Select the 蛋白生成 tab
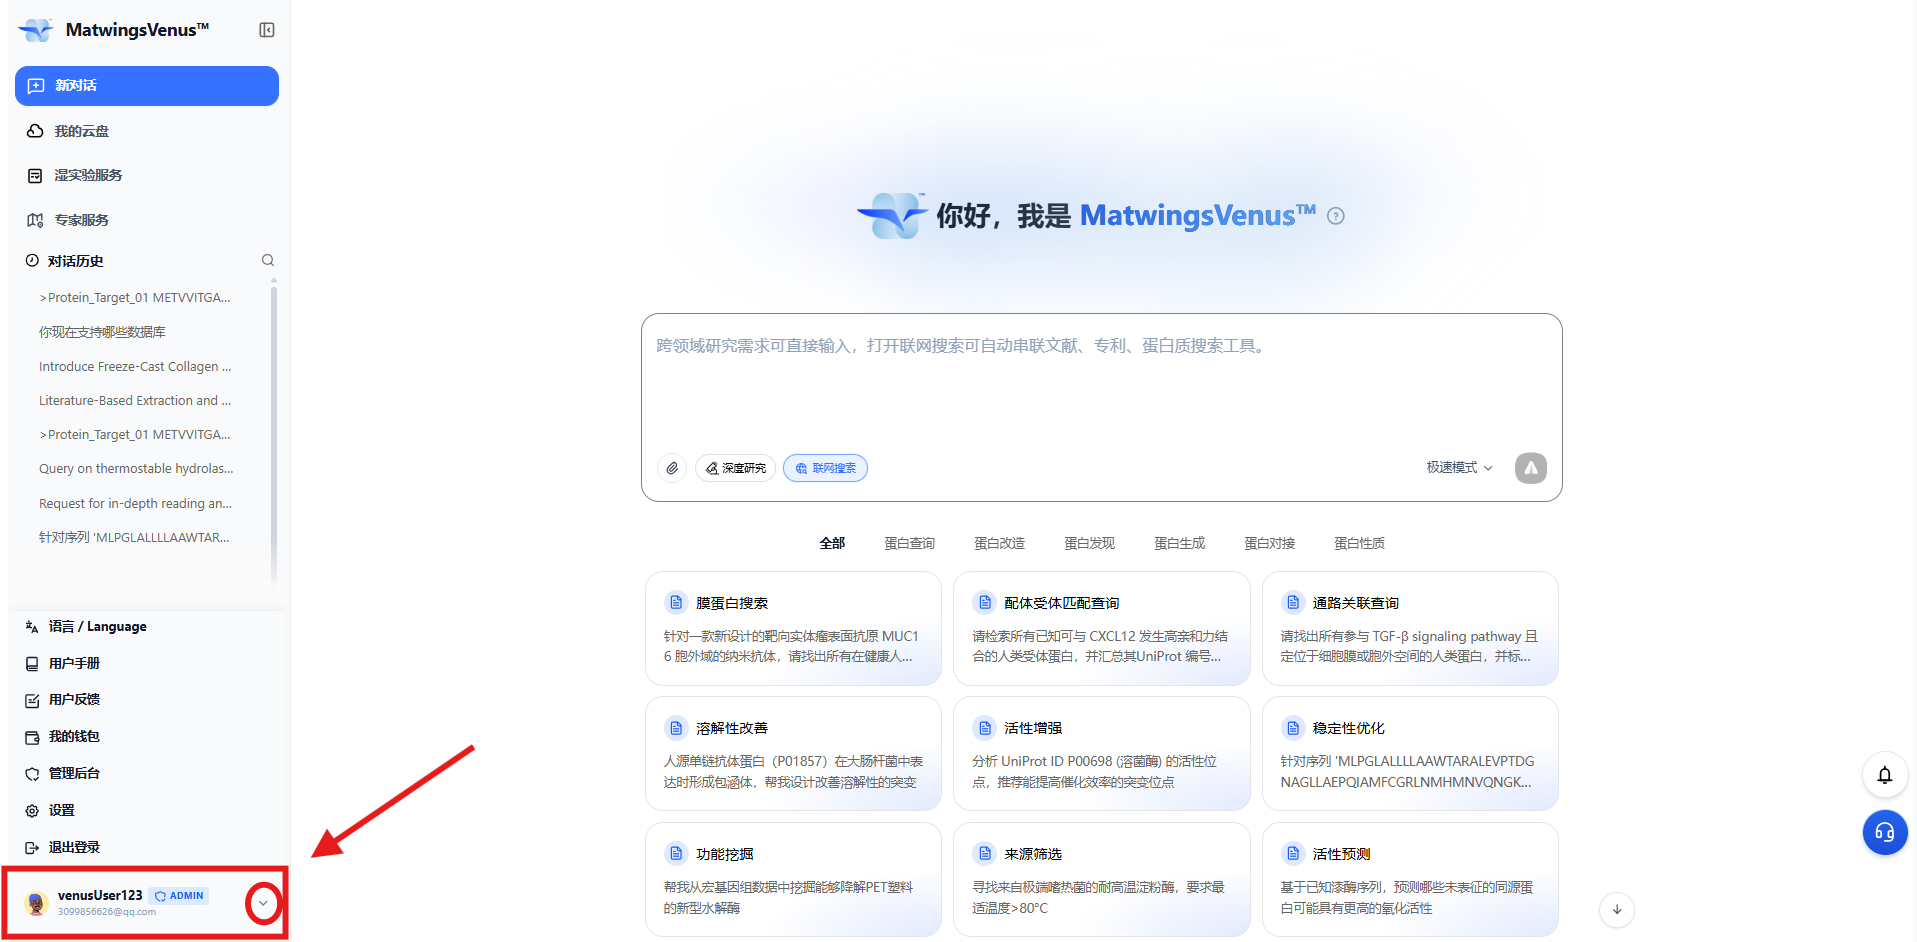The image size is (1917, 942). pyautogui.click(x=1179, y=544)
